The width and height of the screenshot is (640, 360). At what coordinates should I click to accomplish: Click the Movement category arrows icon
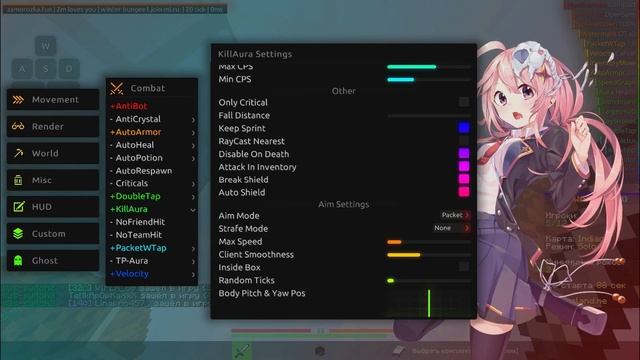coord(18,100)
